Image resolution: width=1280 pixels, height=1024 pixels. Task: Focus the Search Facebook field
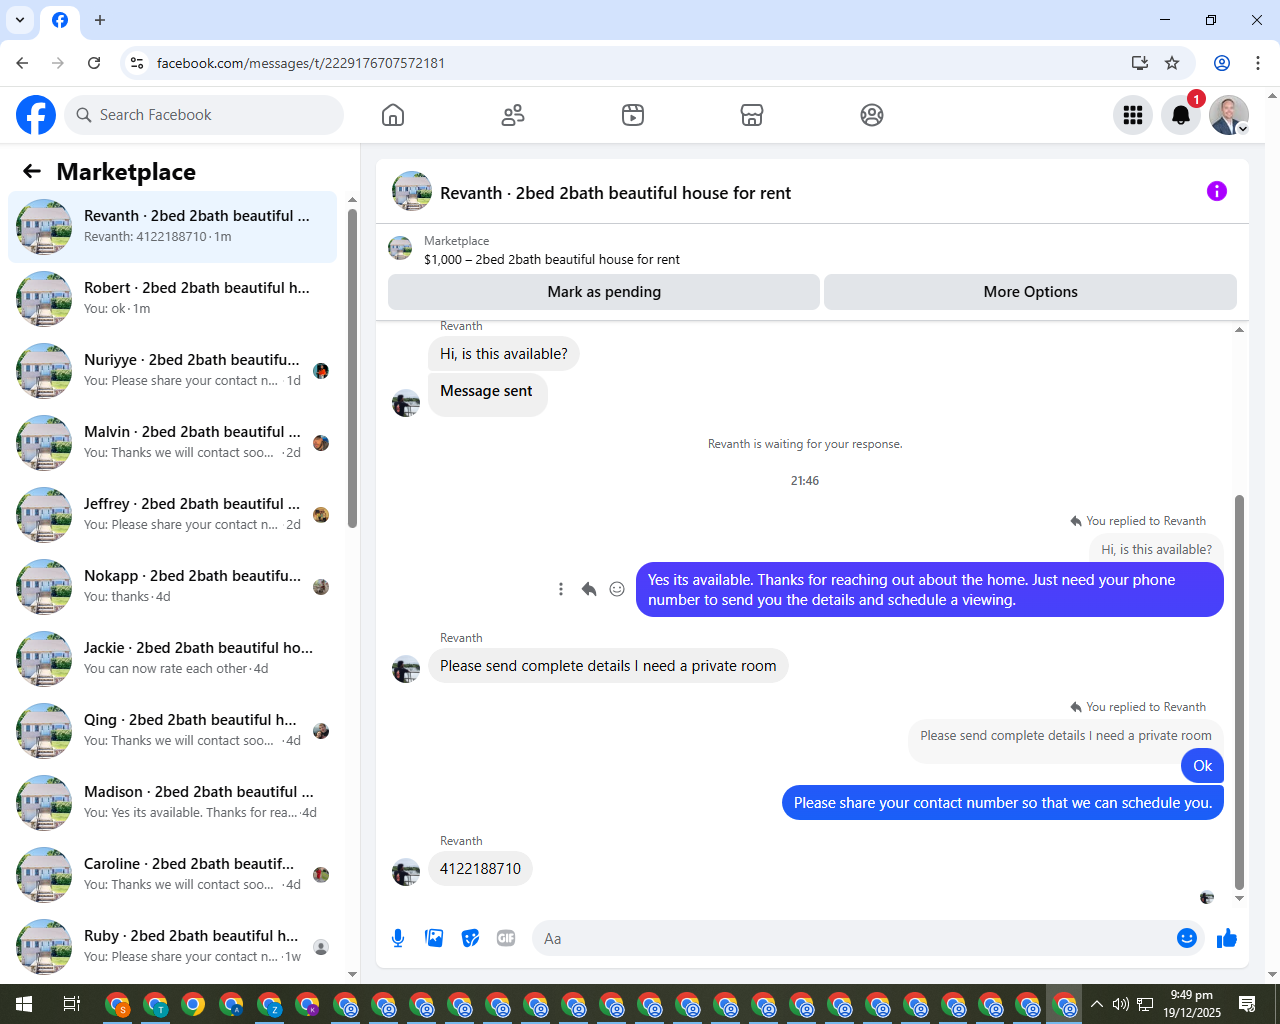[x=204, y=115]
